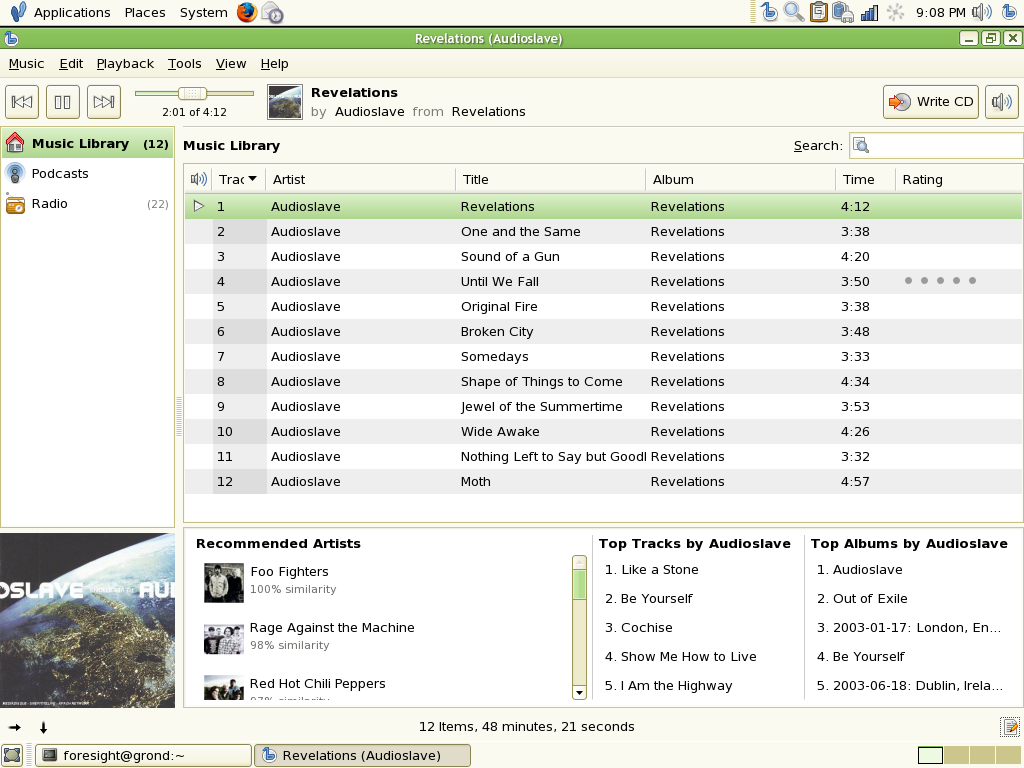Viewport: 1024px width, 768px height.
Task: Skip to the next track
Action: pyautogui.click(x=104, y=102)
